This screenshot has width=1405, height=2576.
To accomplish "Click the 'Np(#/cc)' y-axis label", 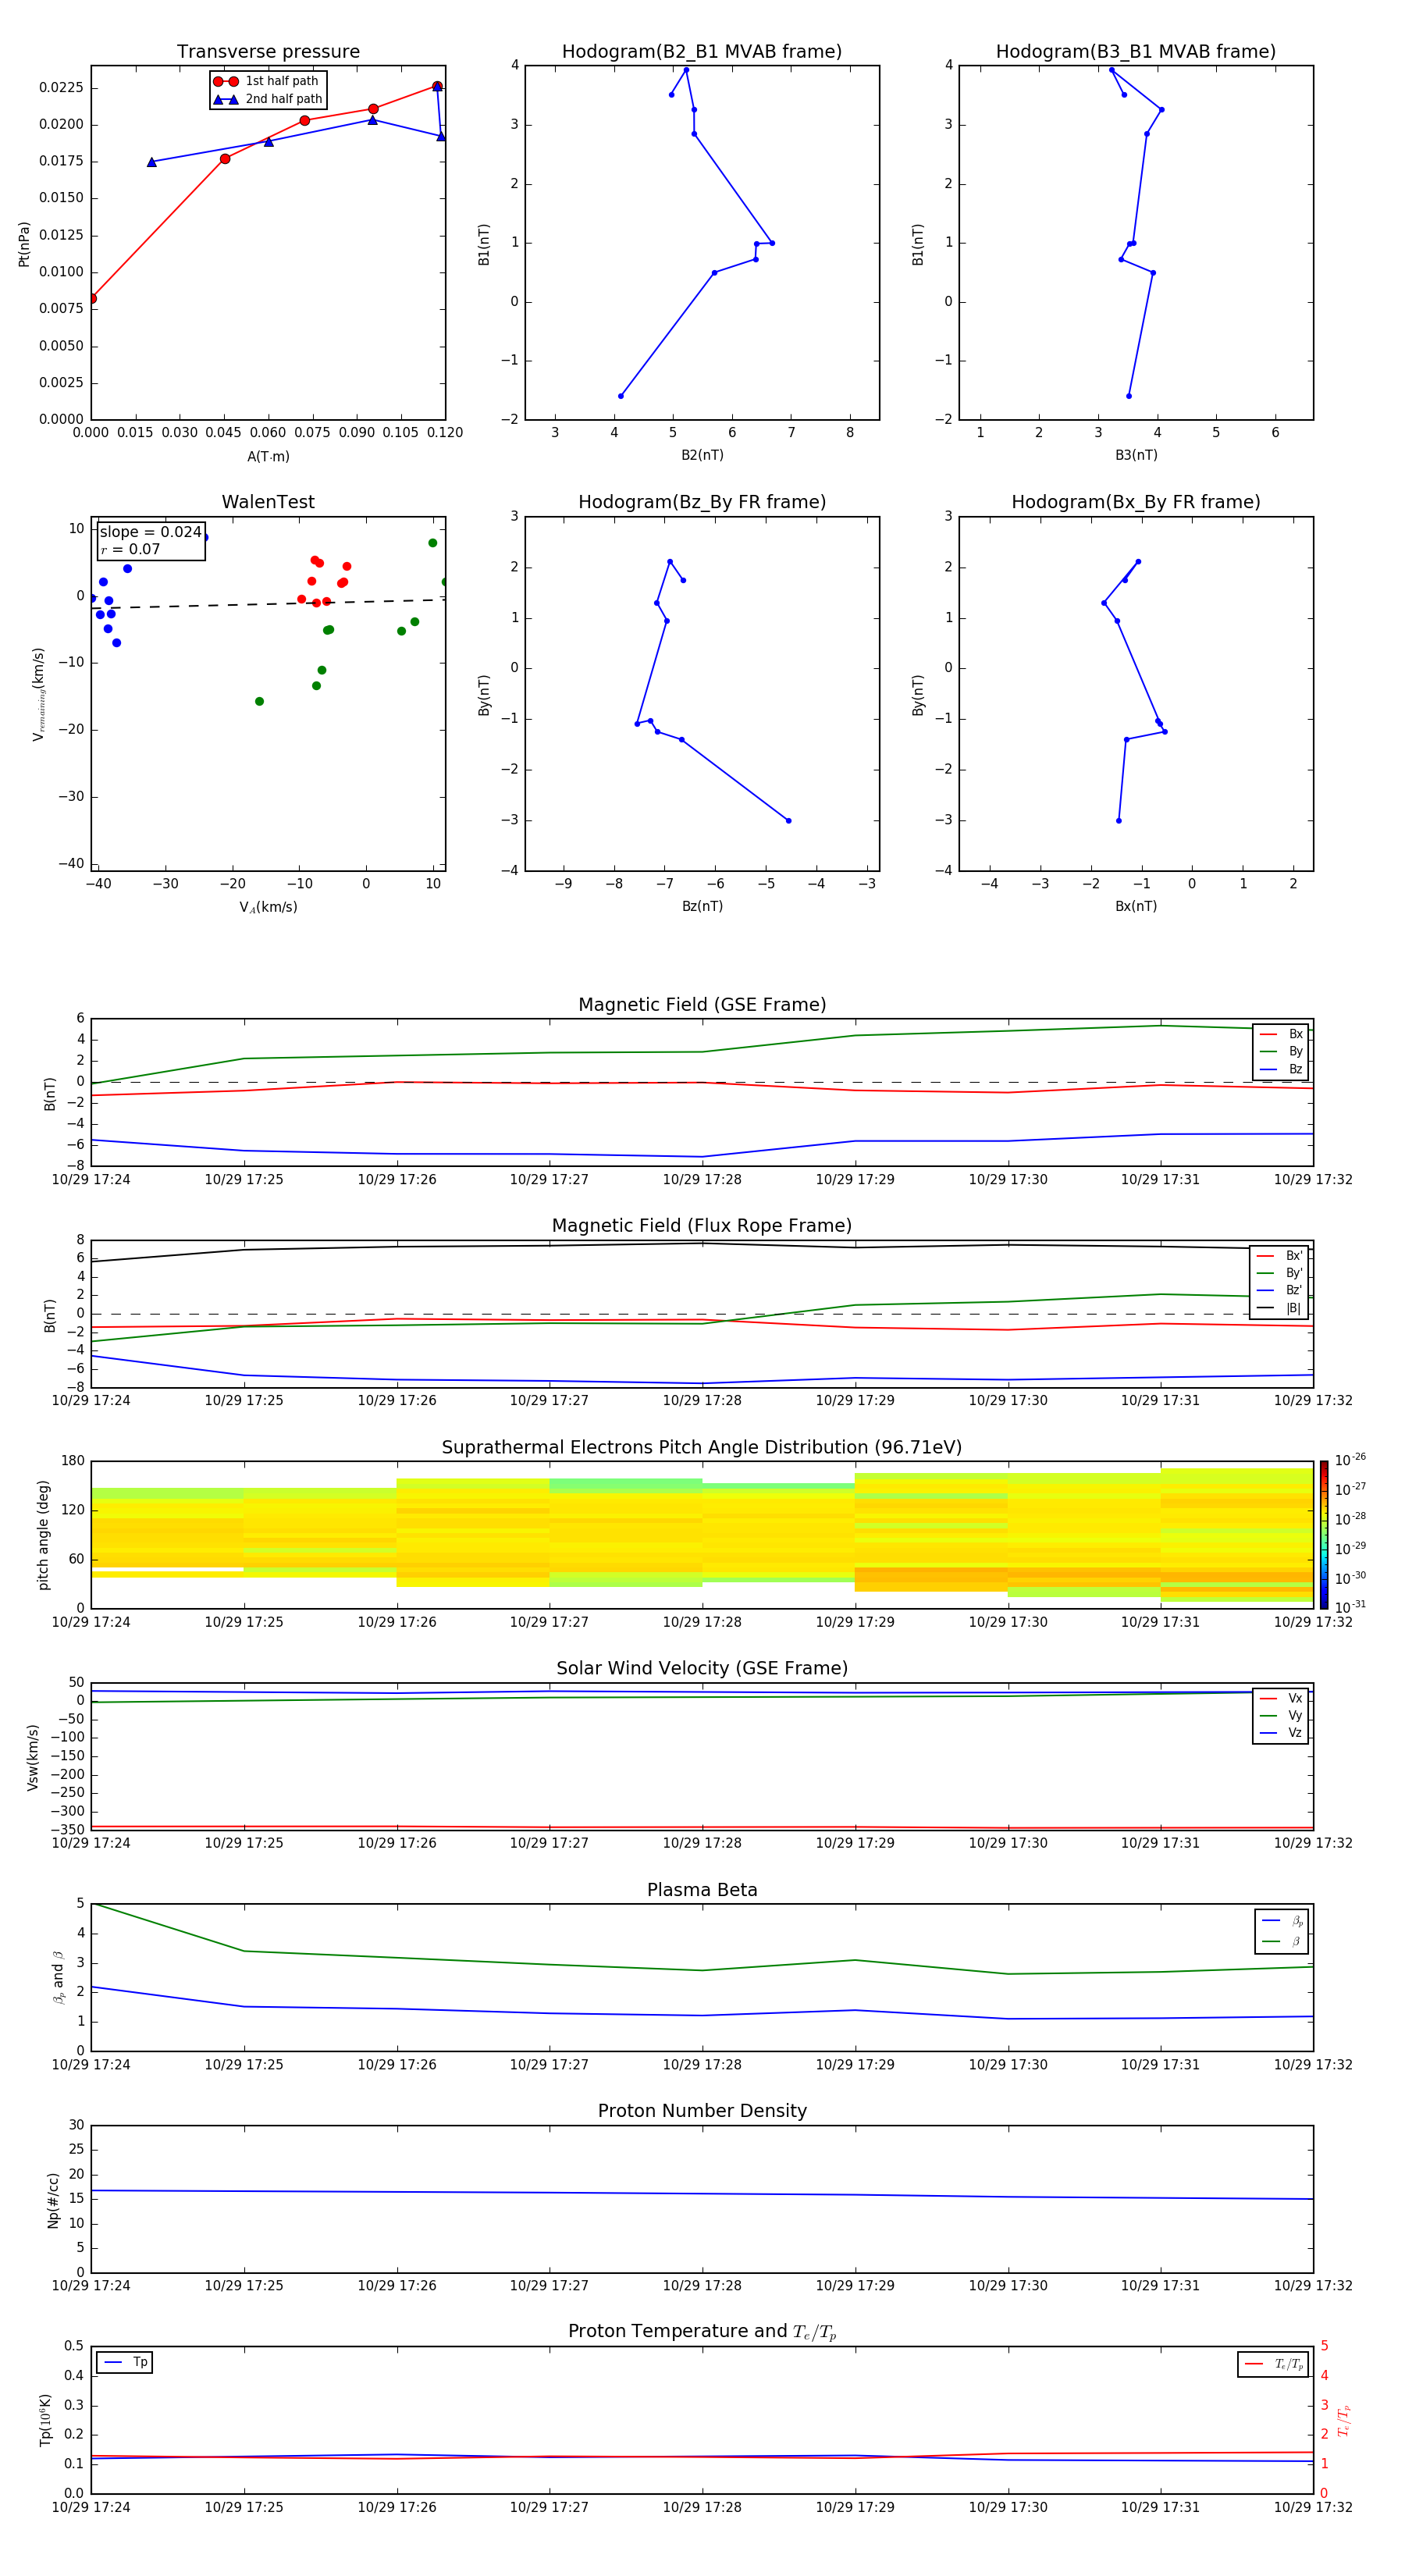I will [x=53, y=2200].
